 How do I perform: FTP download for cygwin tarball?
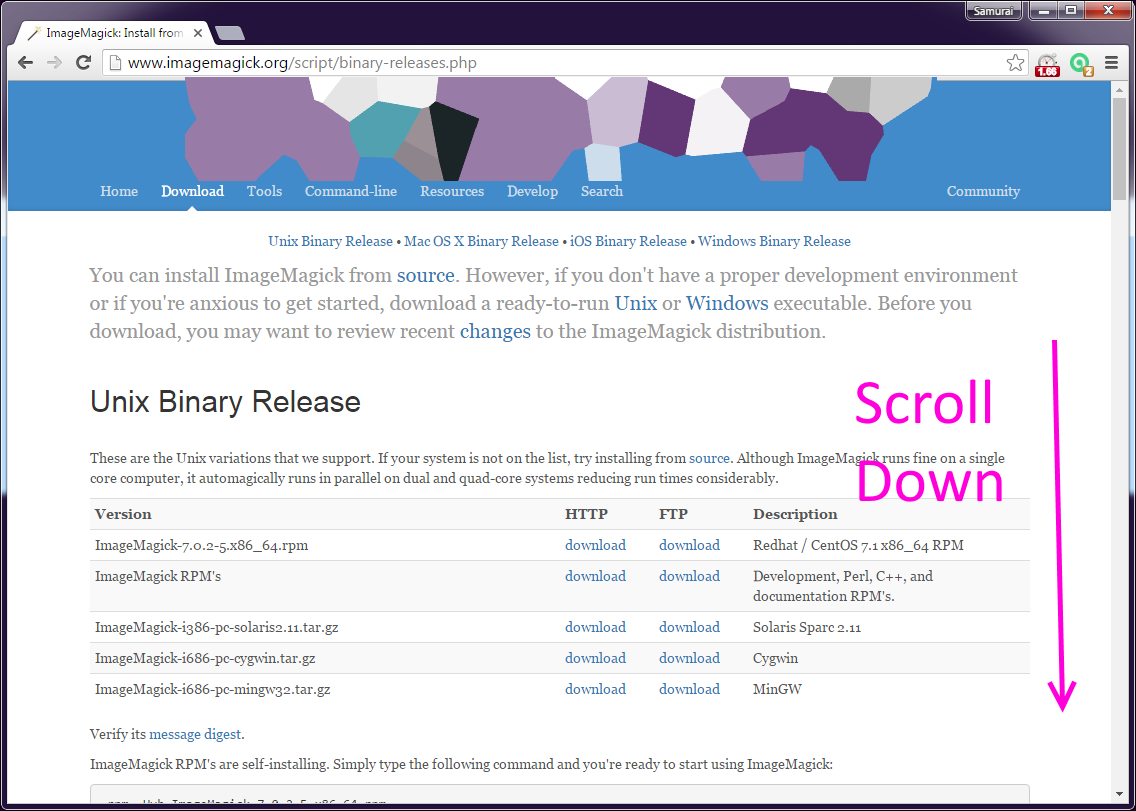point(690,658)
